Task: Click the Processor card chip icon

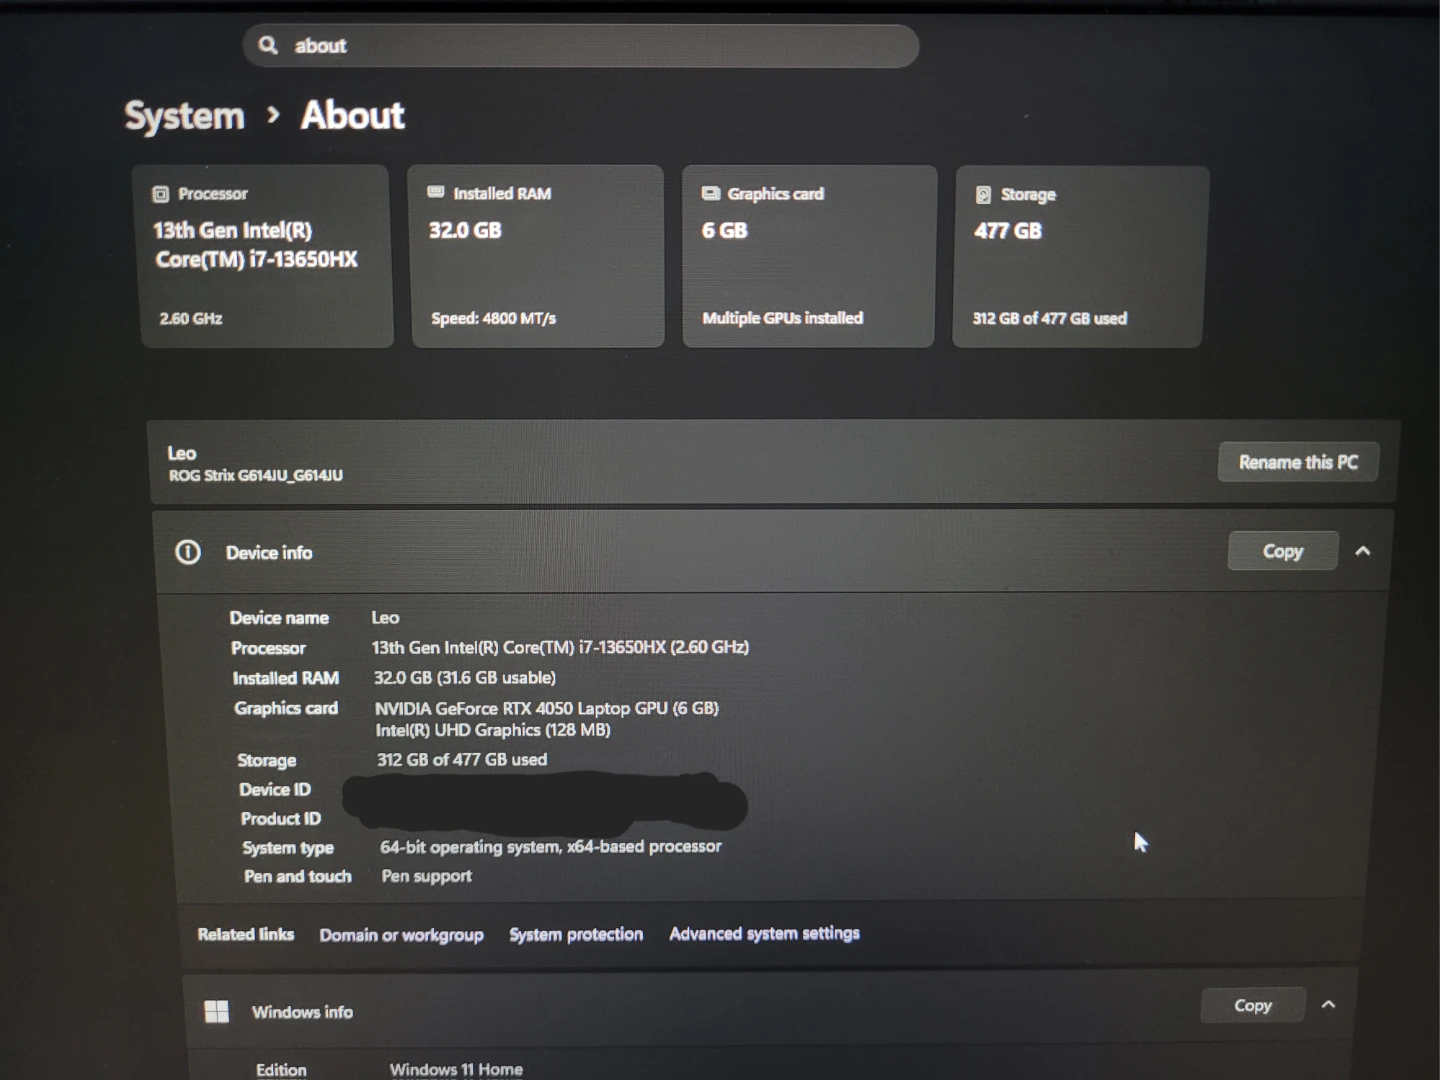Action: coord(160,194)
